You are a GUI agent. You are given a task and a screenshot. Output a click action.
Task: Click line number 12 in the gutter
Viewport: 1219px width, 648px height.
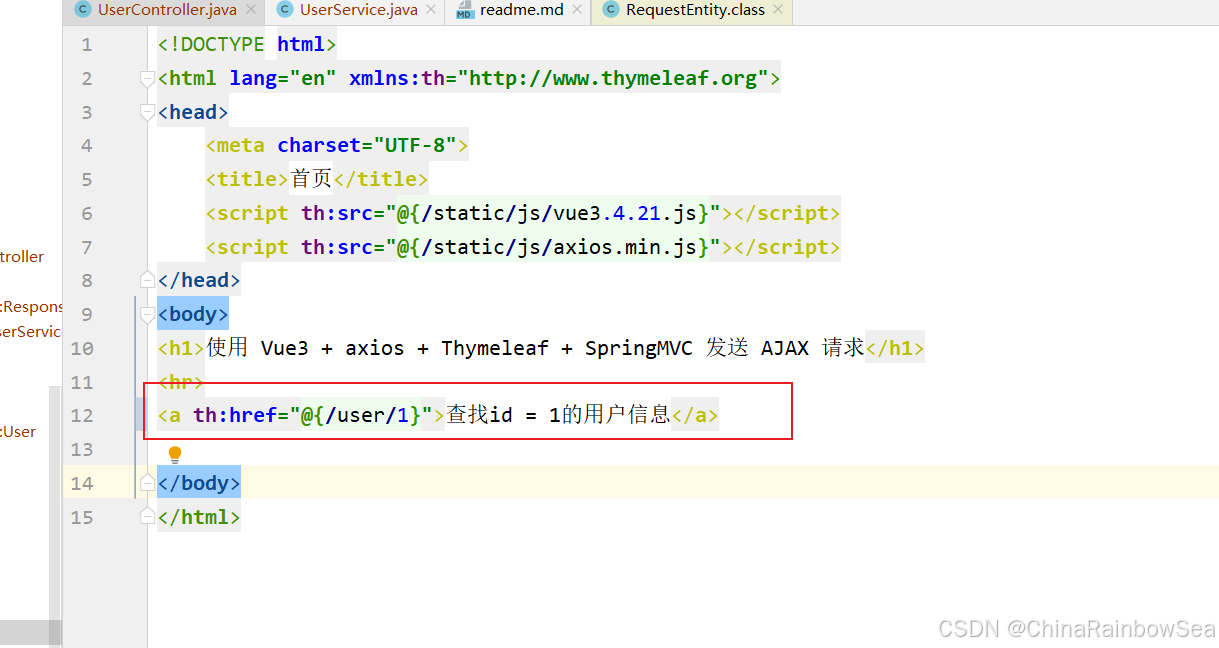(81, 416)
